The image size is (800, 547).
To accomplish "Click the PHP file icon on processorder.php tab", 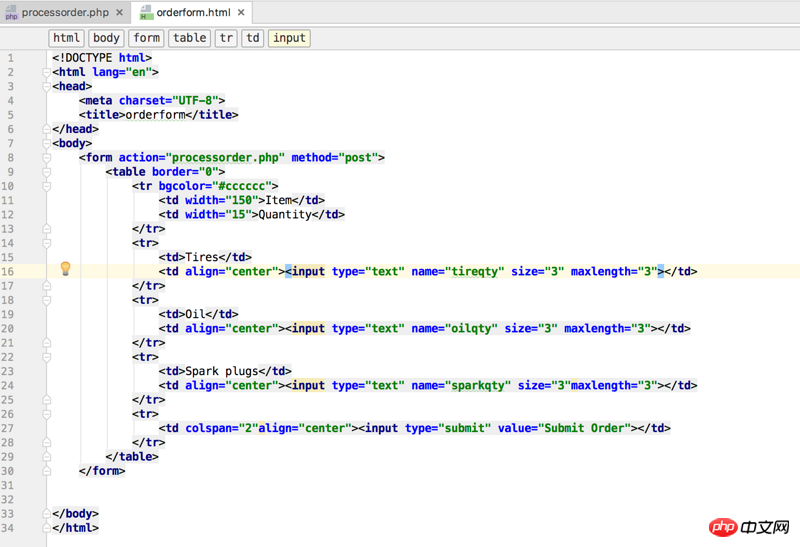I will tap(11, 13).
